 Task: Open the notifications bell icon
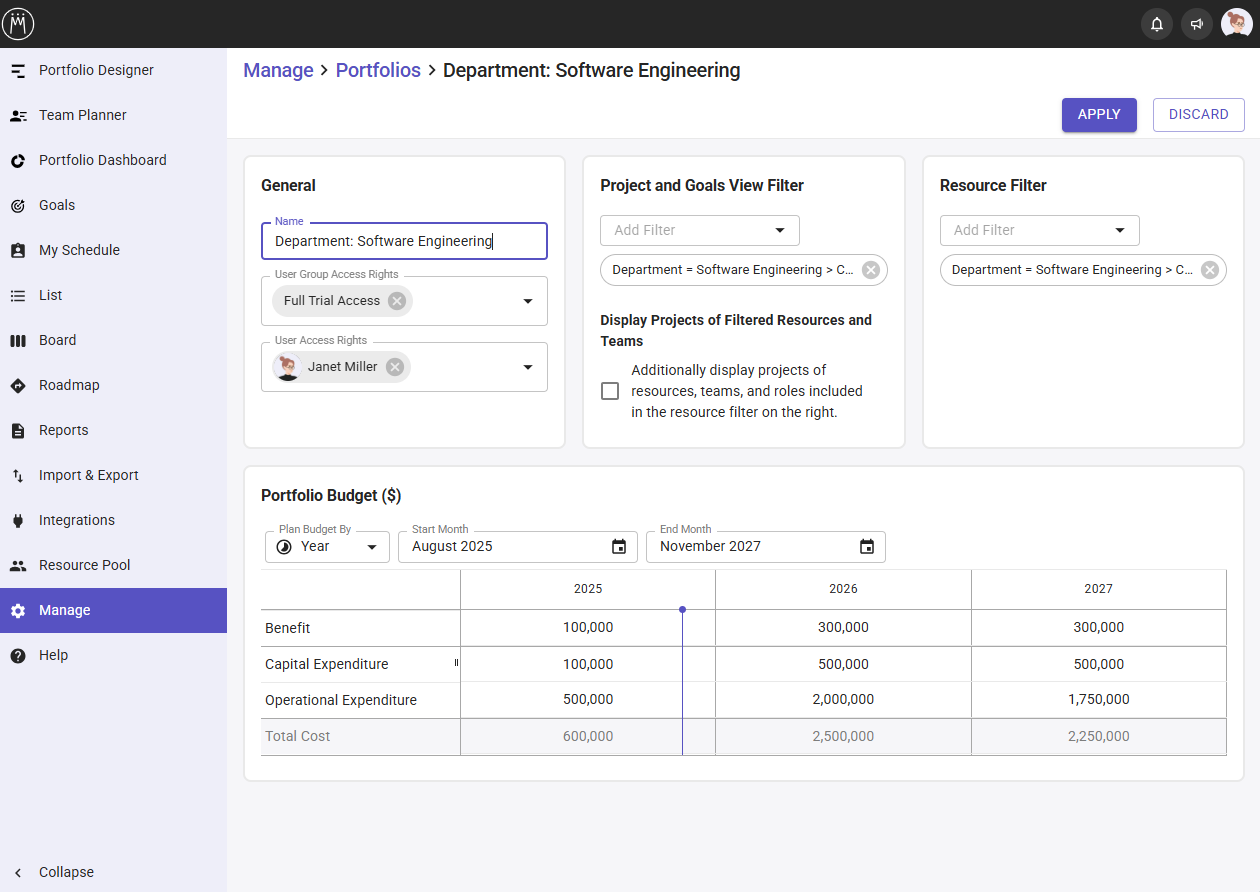tap(1157, 24)
